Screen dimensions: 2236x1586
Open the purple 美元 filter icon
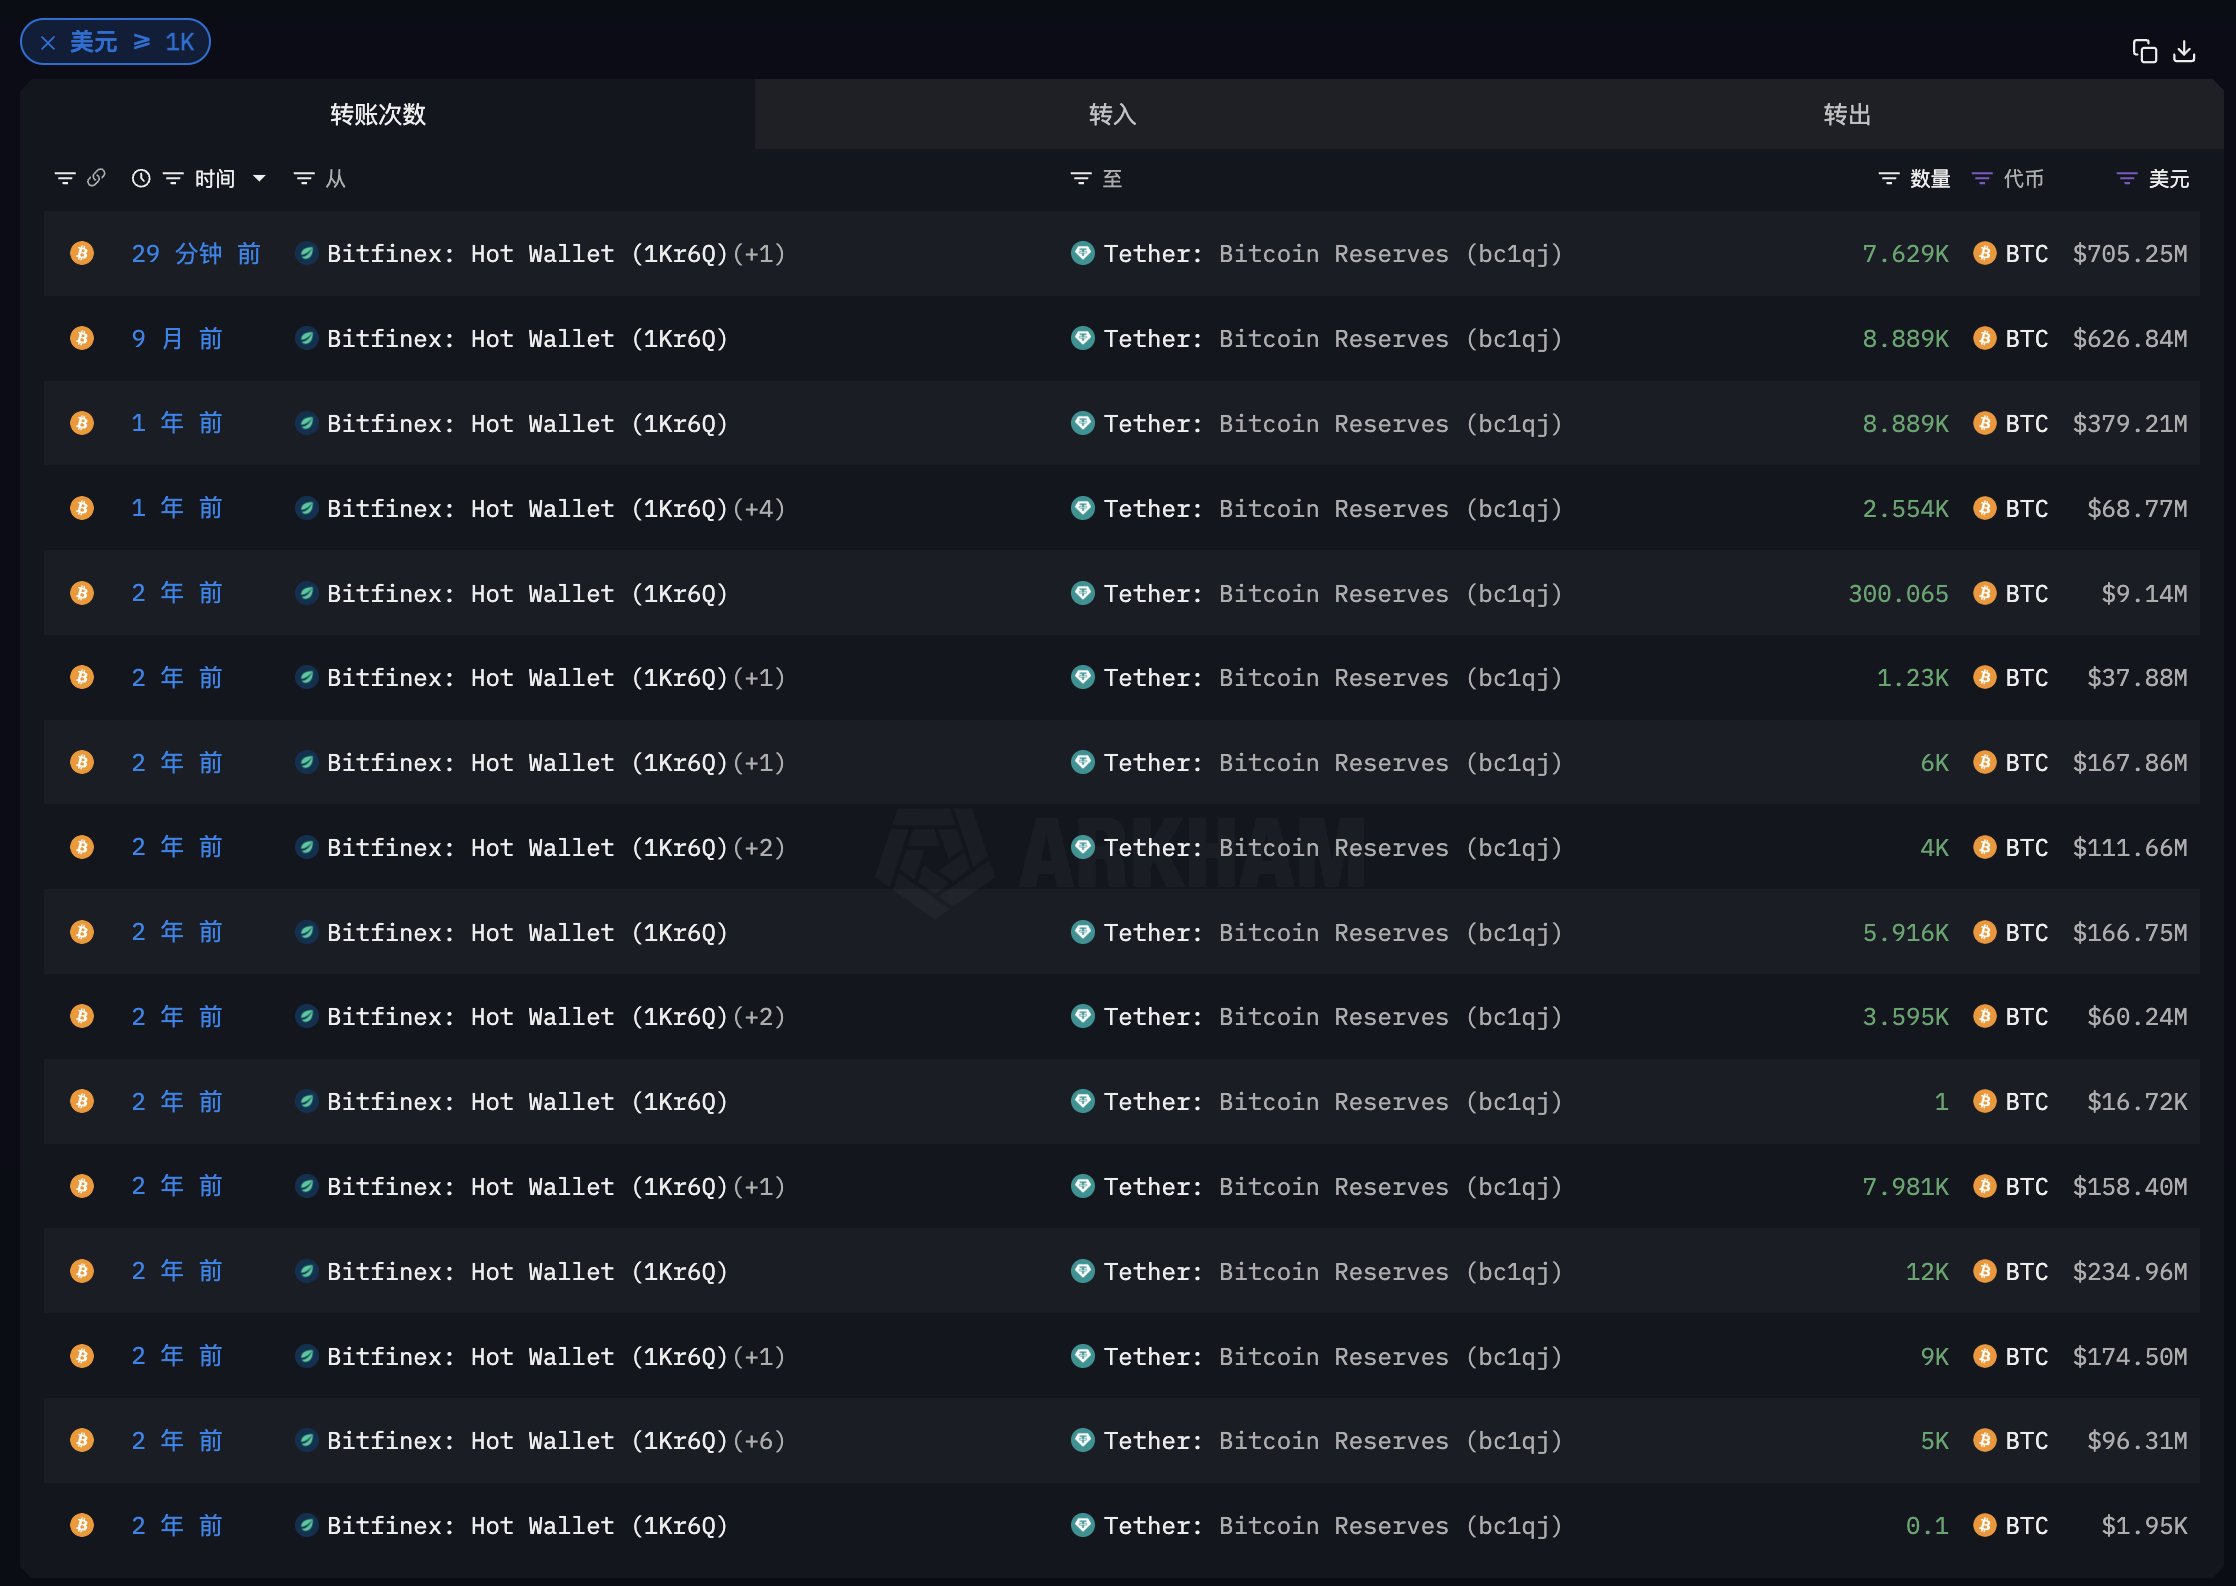[x=2127, y=178]
